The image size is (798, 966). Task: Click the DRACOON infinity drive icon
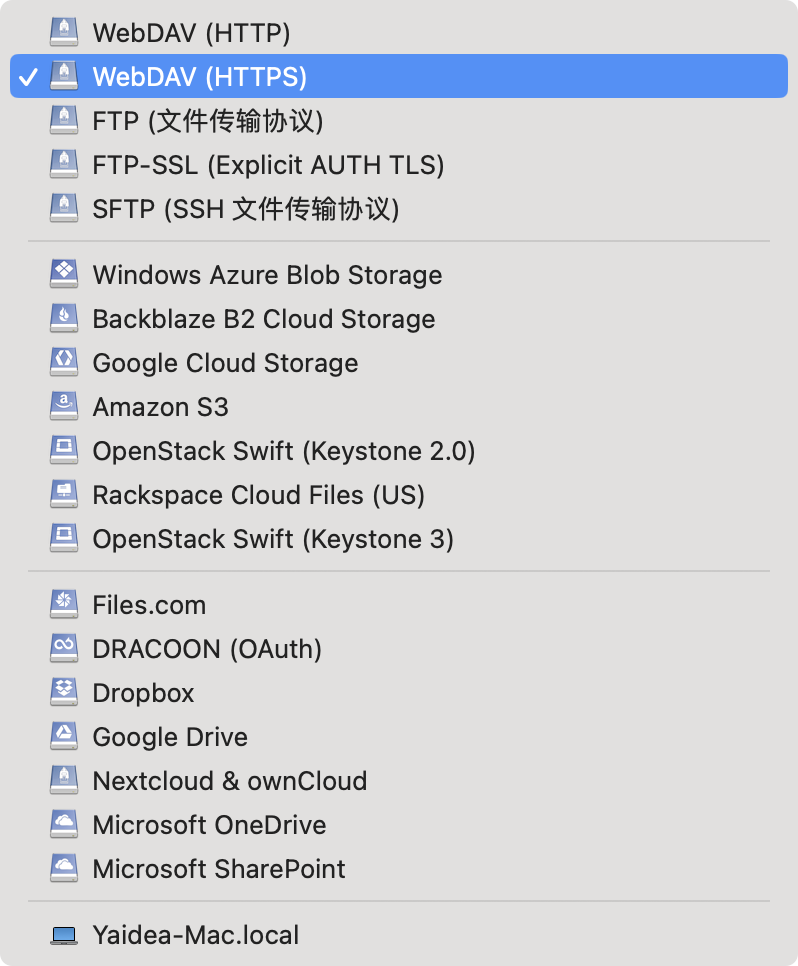[64, 648]
